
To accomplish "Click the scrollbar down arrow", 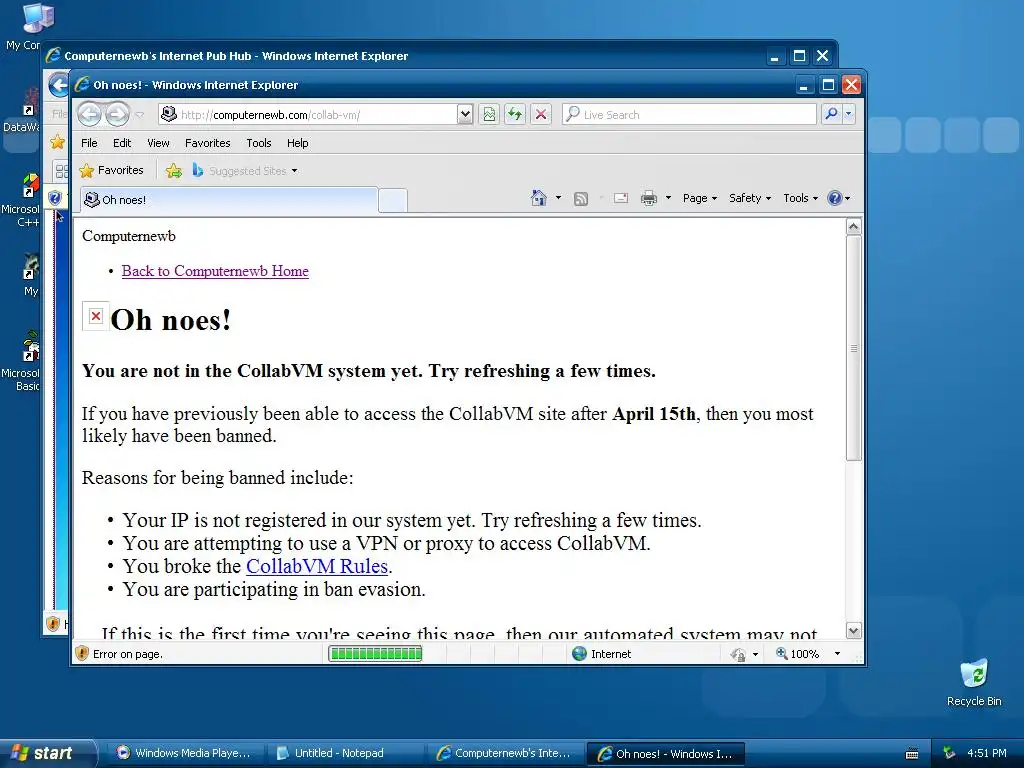I will click(x=854, y=631).
